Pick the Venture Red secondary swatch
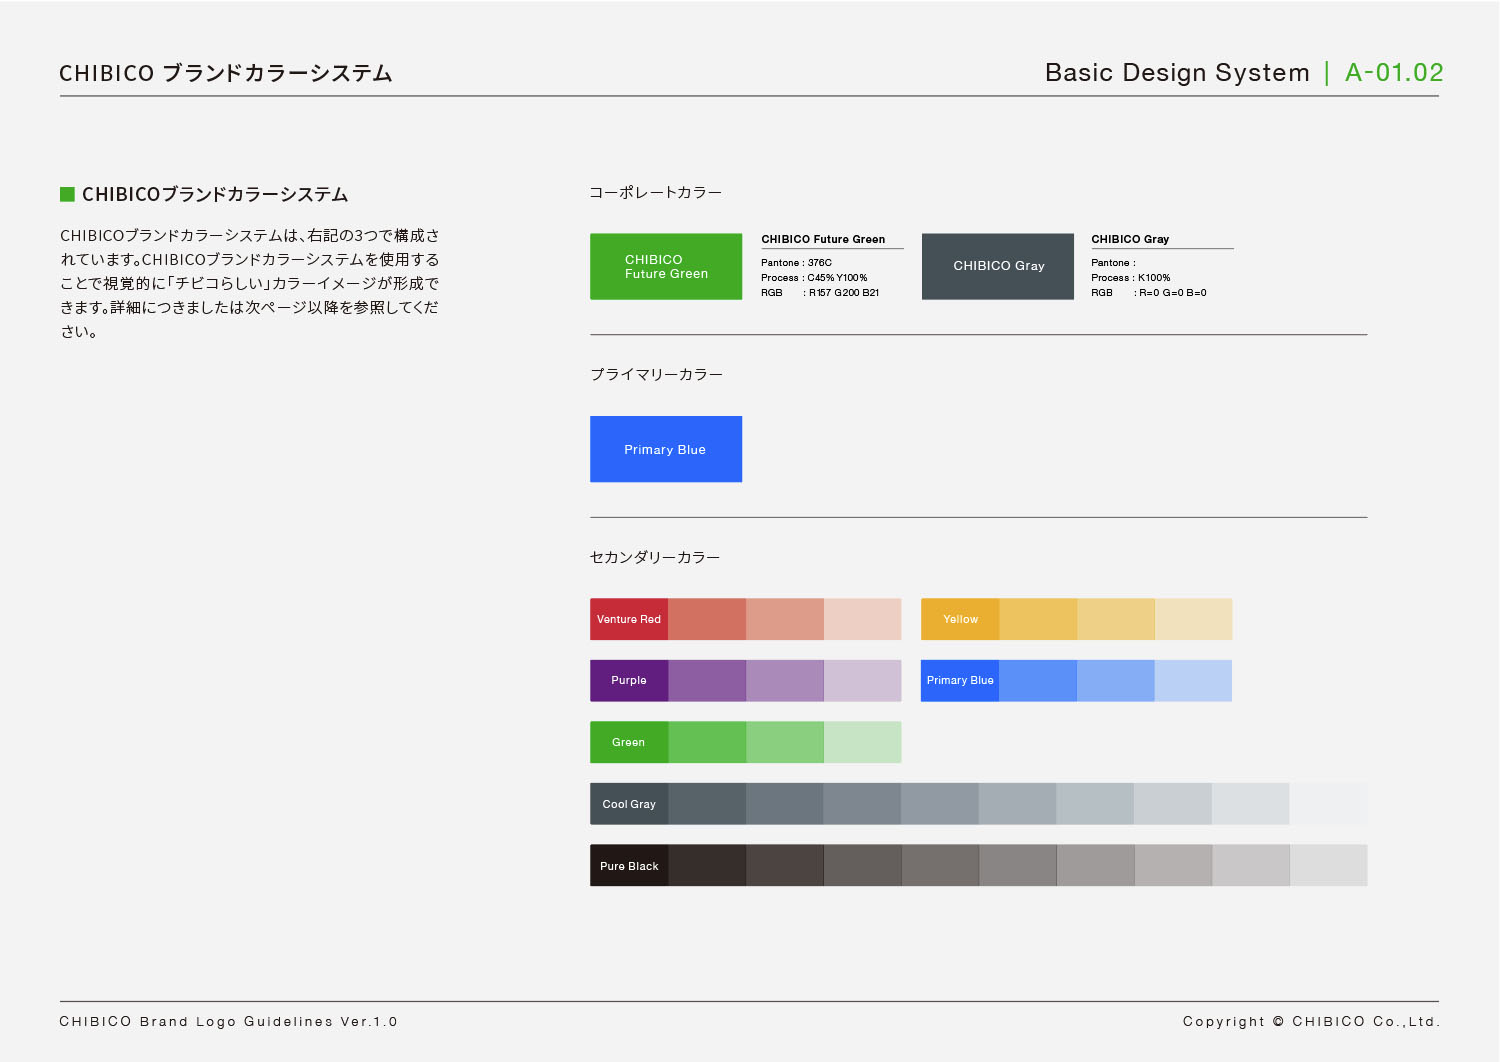Image resolution: width=1500 pixels, height=1062 pixels. (629, 619)
